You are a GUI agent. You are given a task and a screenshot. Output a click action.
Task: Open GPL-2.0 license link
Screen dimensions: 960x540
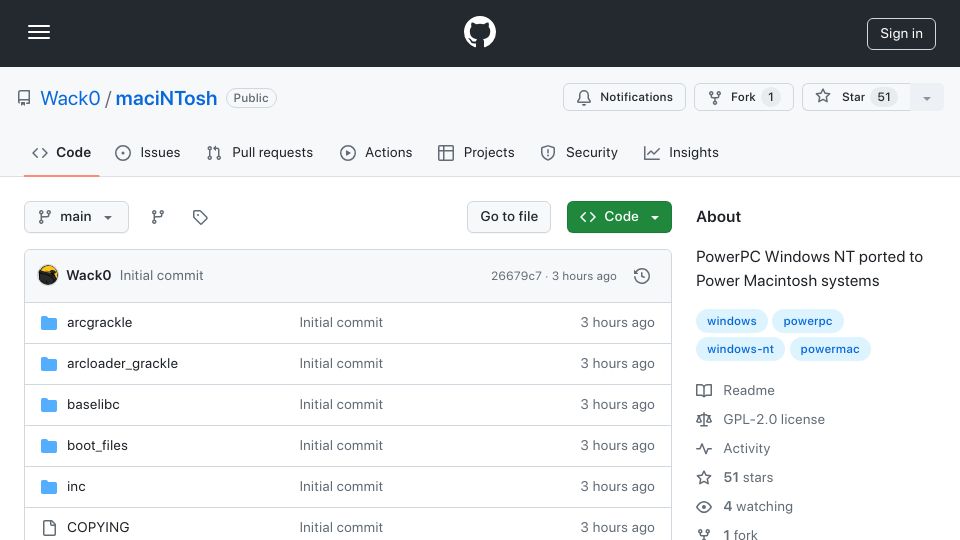[x=774, y=419]
